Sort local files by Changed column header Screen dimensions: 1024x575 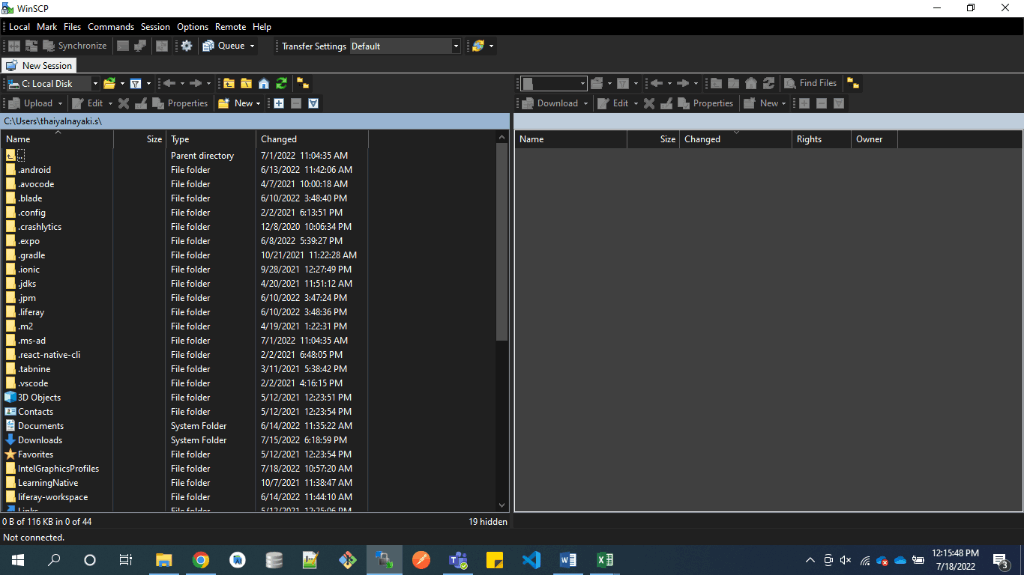pos(312,139)
